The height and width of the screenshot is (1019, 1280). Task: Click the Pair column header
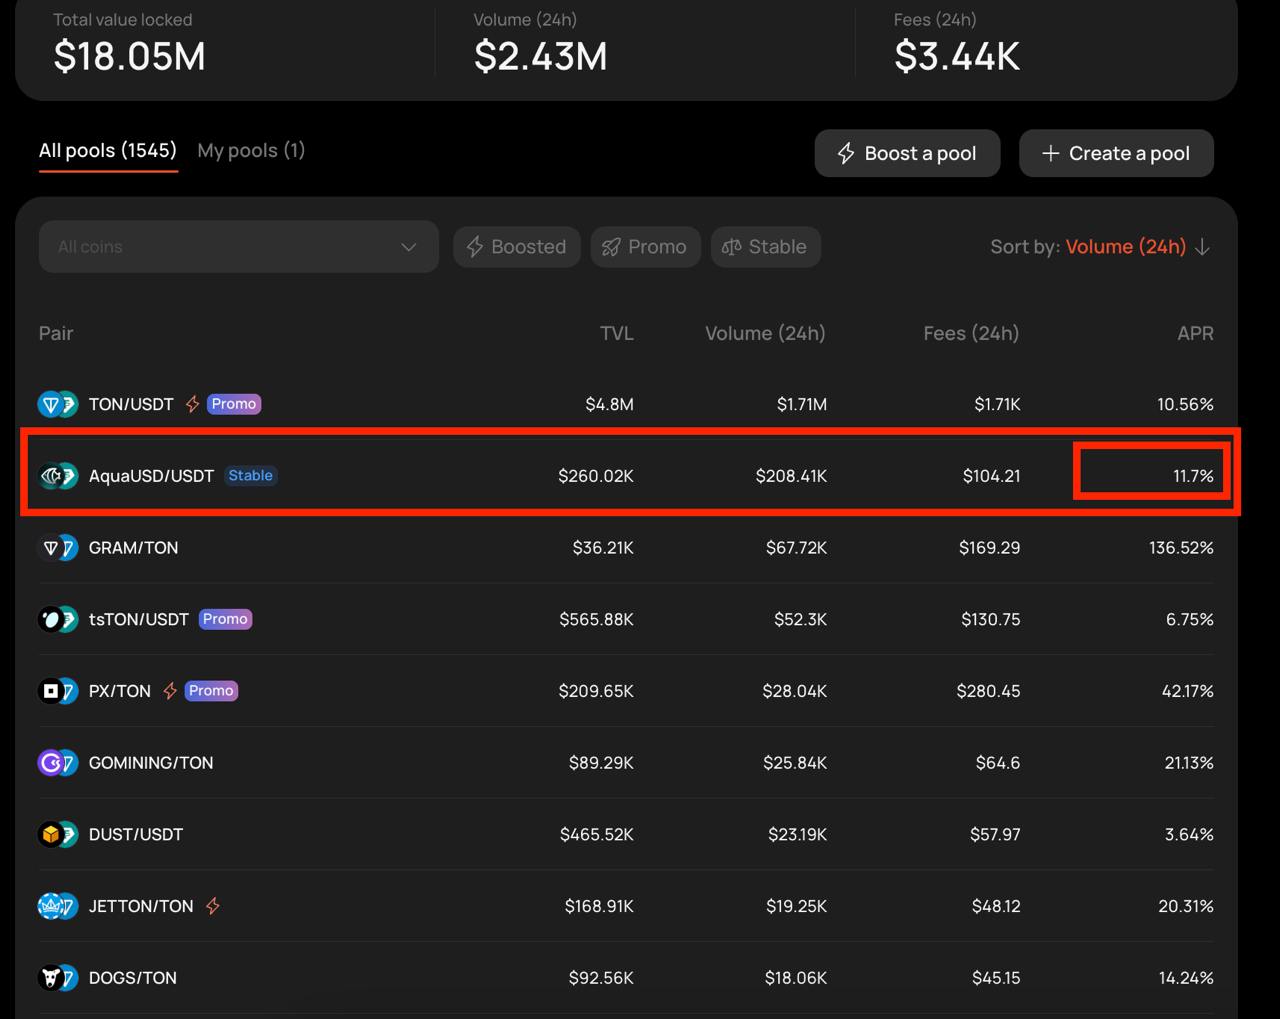56,333
